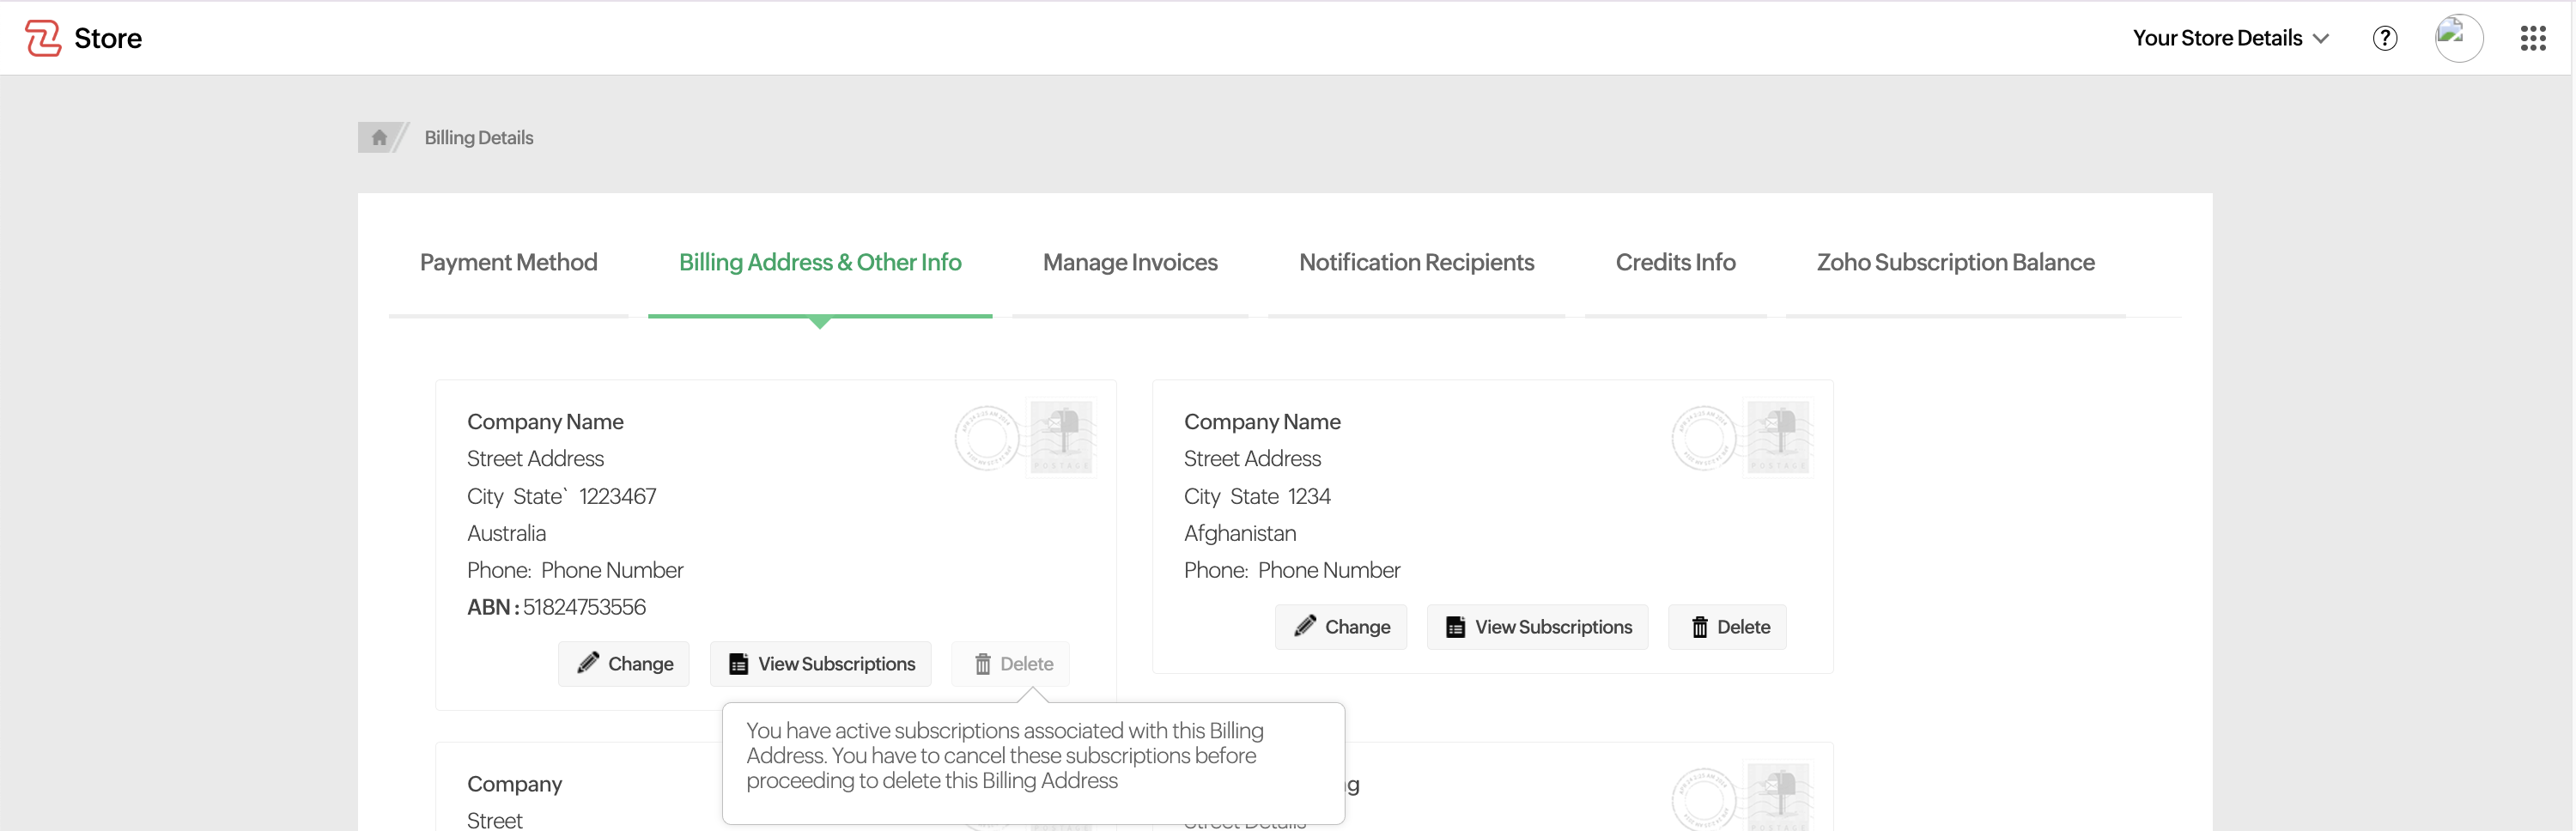Switch to the Payment Method tab
This screenshot has width=2576, height=831.
(x=508, y=262)
